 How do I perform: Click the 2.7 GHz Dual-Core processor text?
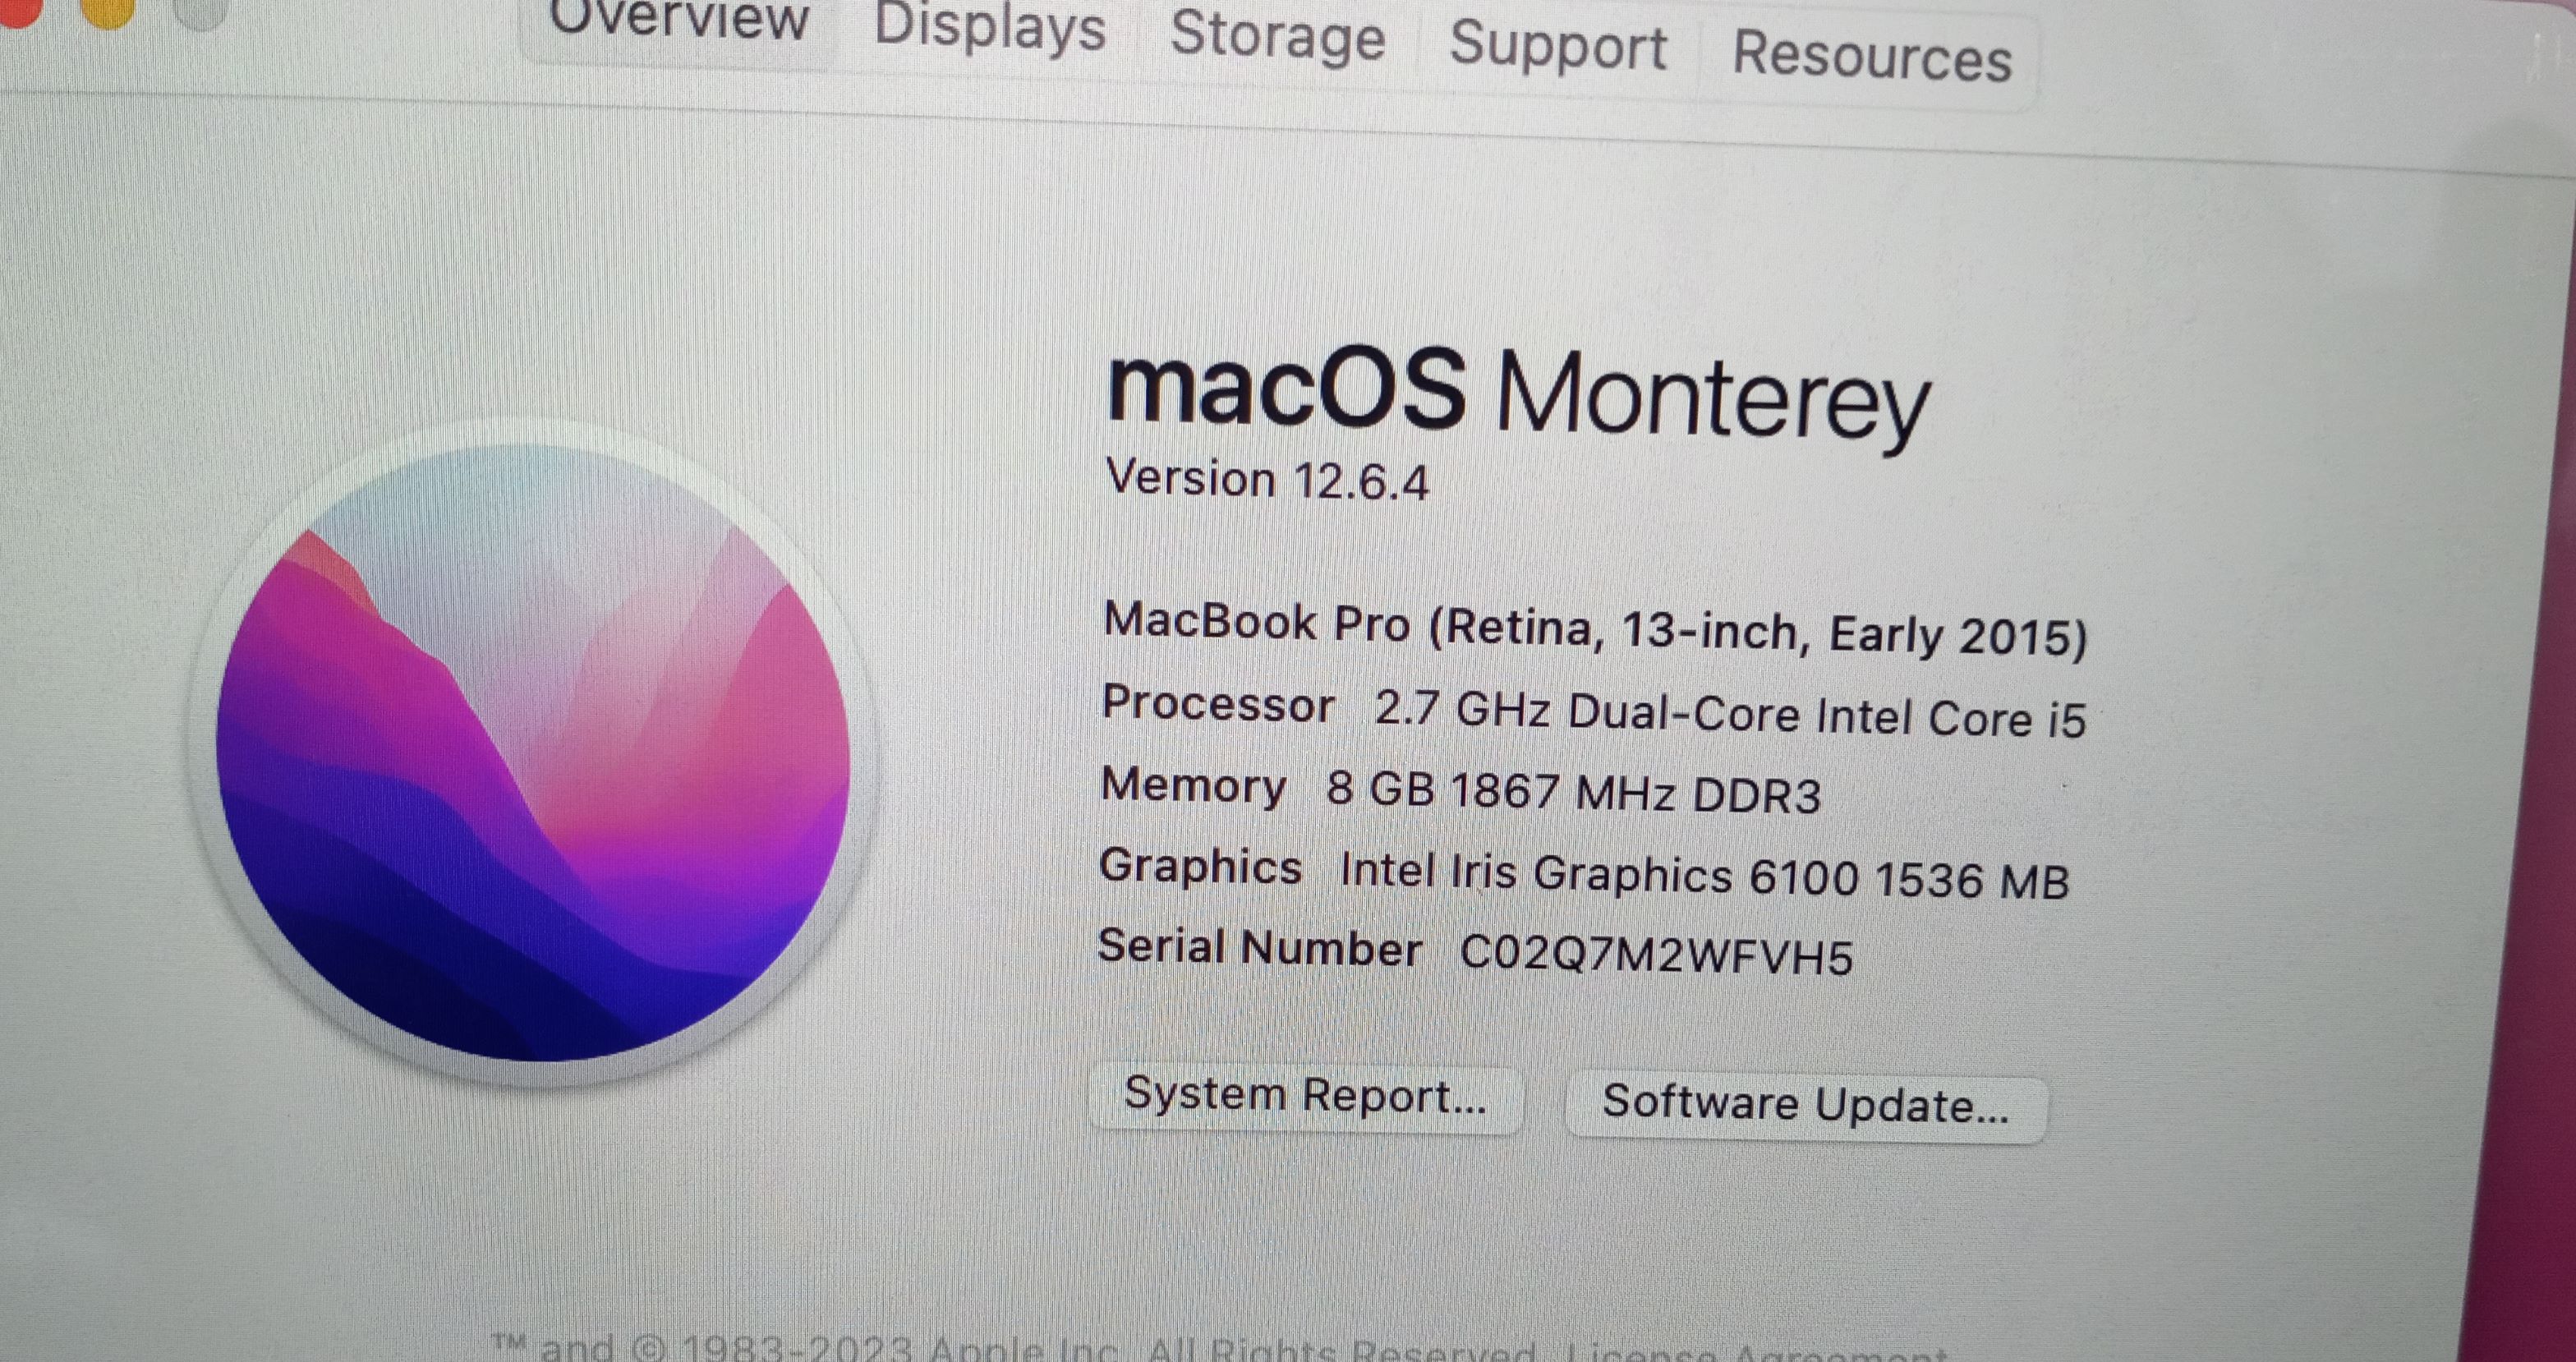[1730, 715]
